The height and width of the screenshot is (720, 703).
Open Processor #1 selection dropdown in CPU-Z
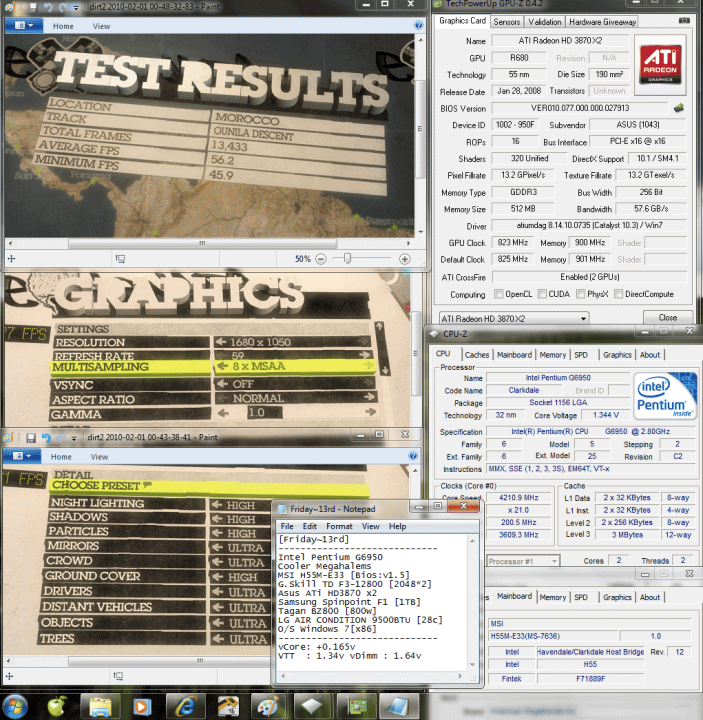(x=523, y=561)
